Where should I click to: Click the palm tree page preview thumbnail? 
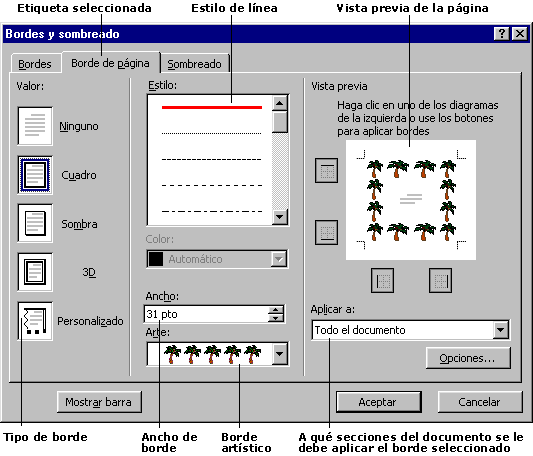[411, 200]
